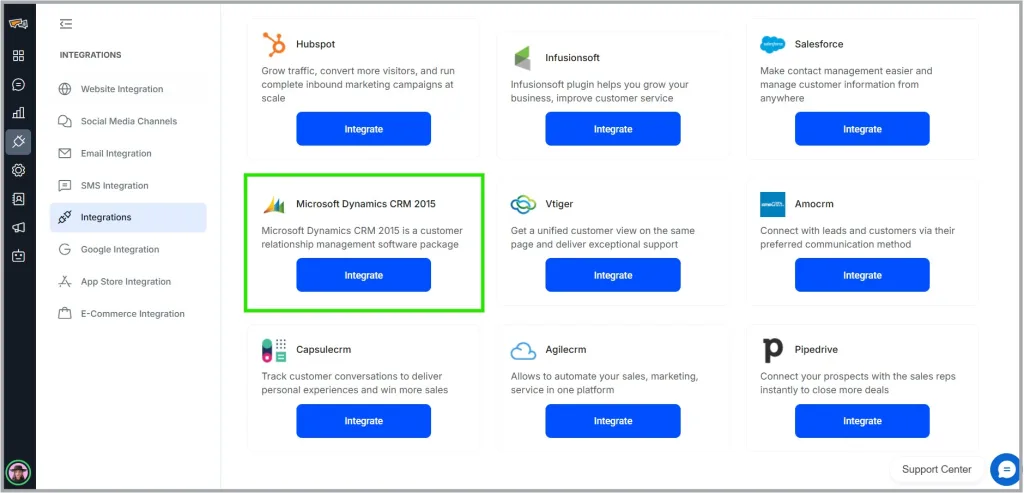Open the Support Center link
The image size is (1024, 493).
[x=936, y=469]
